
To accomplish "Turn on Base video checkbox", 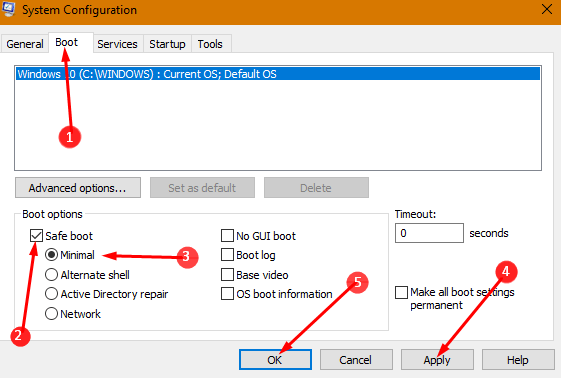I will (227, 275).
